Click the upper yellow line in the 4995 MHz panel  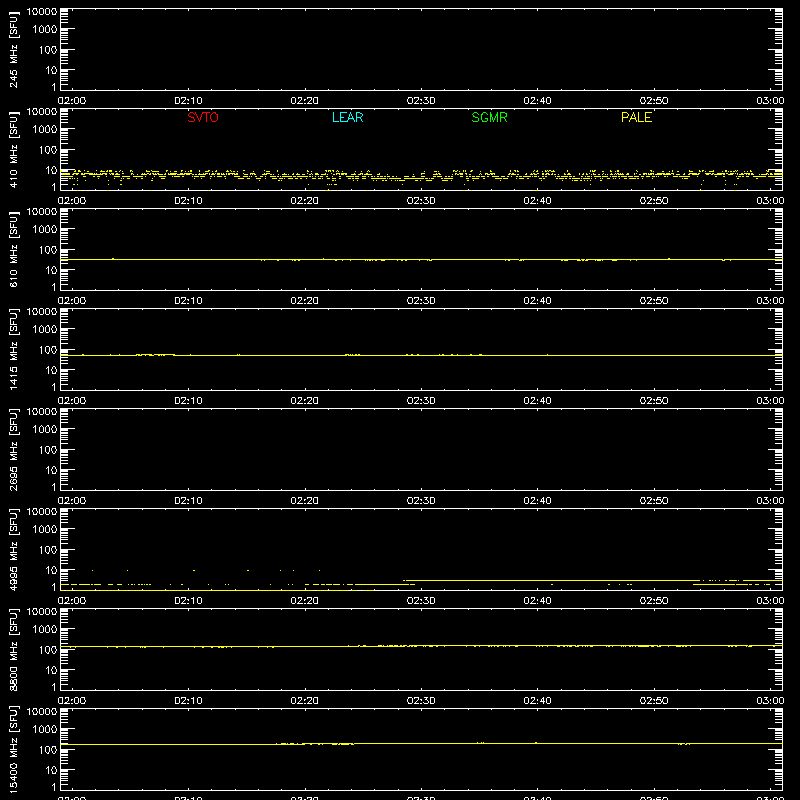point(592,581)
